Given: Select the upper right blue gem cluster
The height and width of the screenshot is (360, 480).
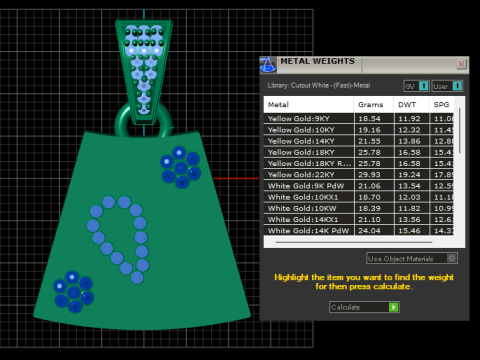Looking at the screenshot, I should [x=181, y=167].
